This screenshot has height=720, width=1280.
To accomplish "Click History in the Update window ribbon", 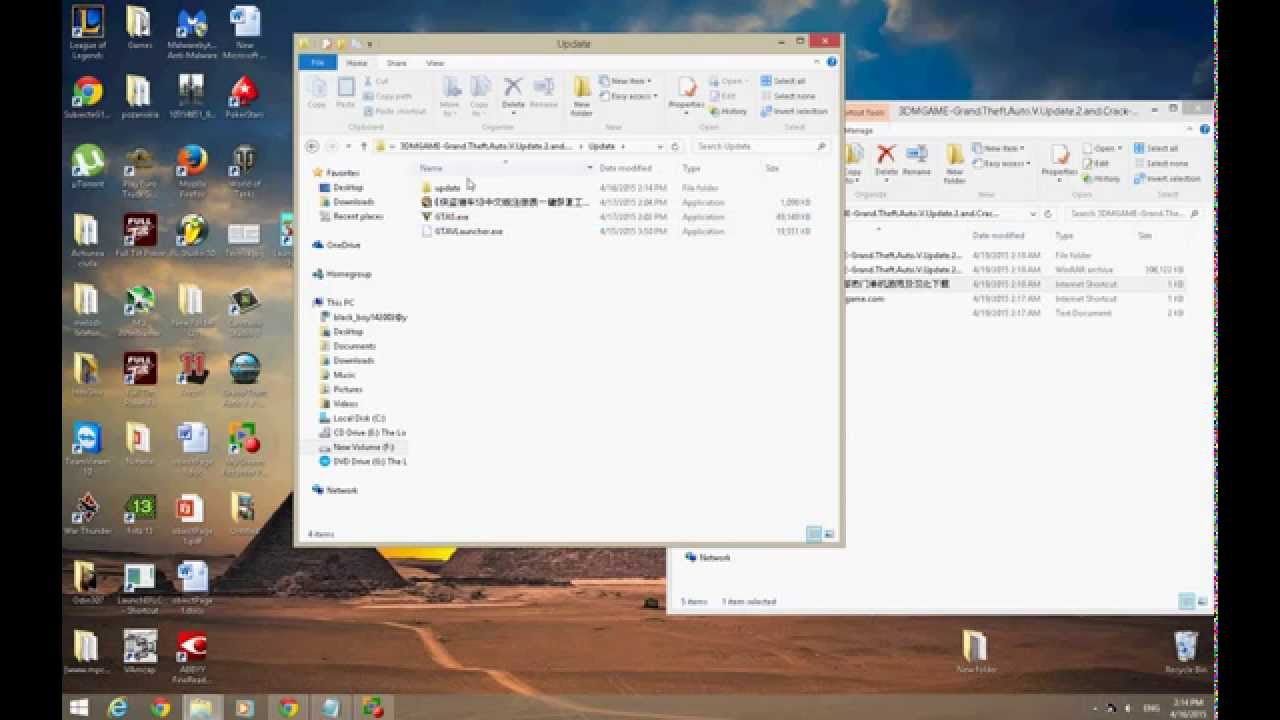I will (x=727, y=111).
